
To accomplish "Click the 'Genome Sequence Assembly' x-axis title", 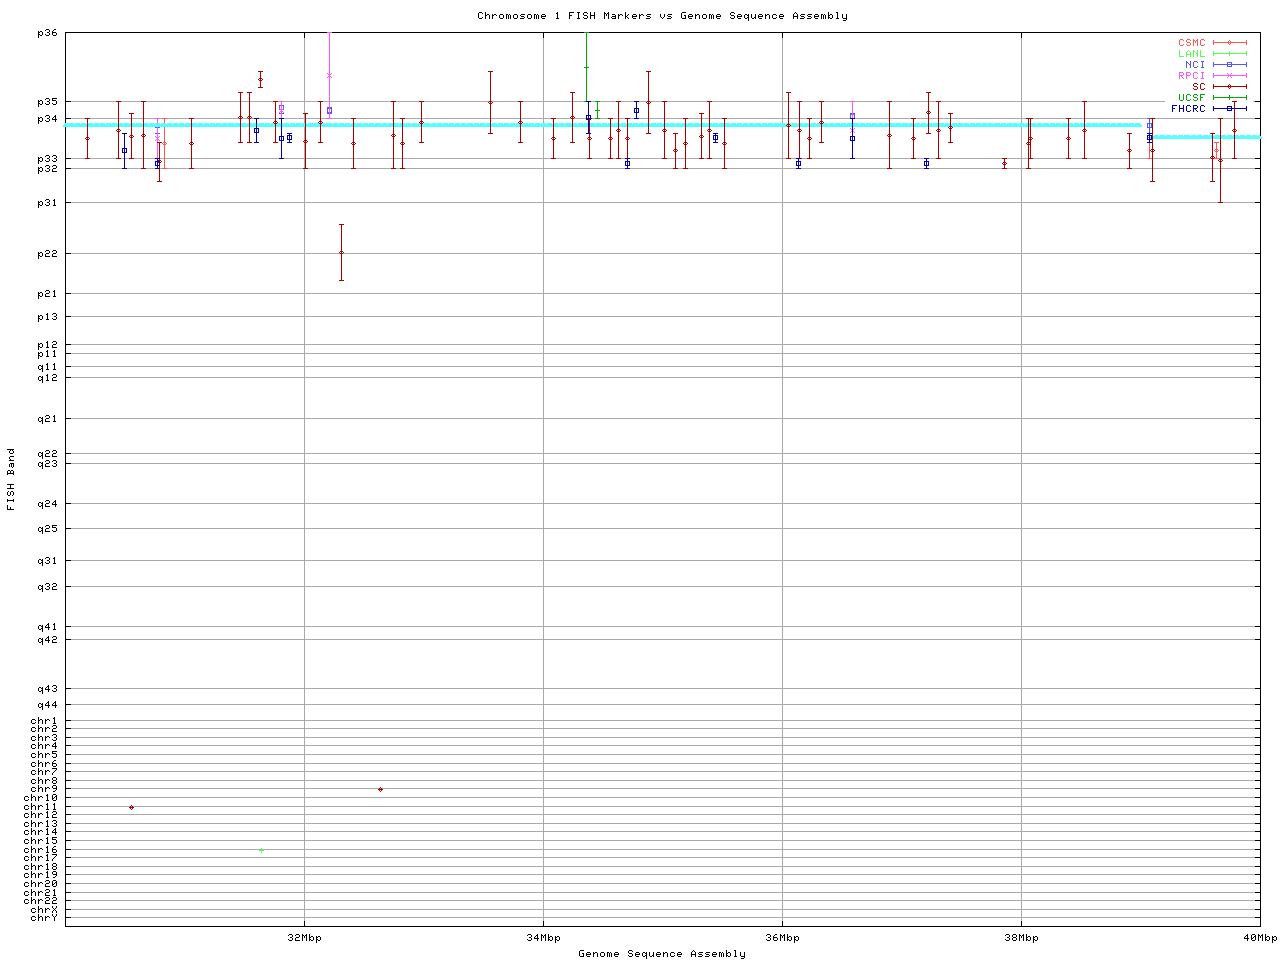I will click(662, 954).
